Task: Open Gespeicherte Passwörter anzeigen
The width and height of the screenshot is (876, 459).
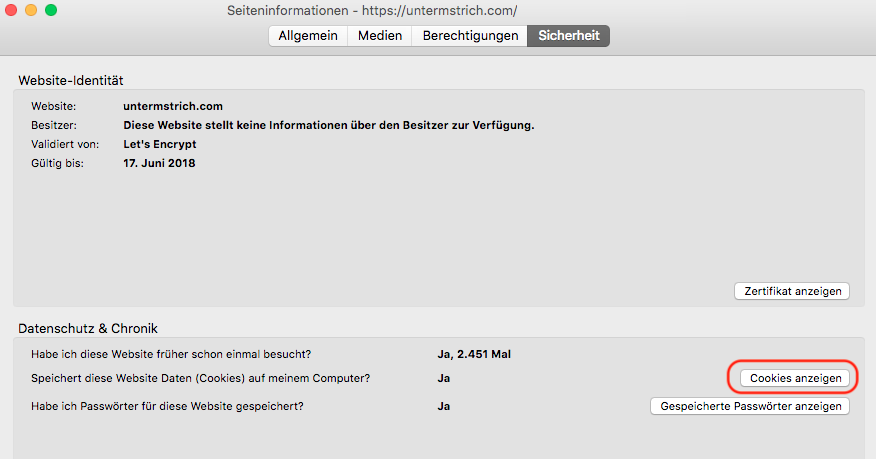Action: (x=750, y=406)
